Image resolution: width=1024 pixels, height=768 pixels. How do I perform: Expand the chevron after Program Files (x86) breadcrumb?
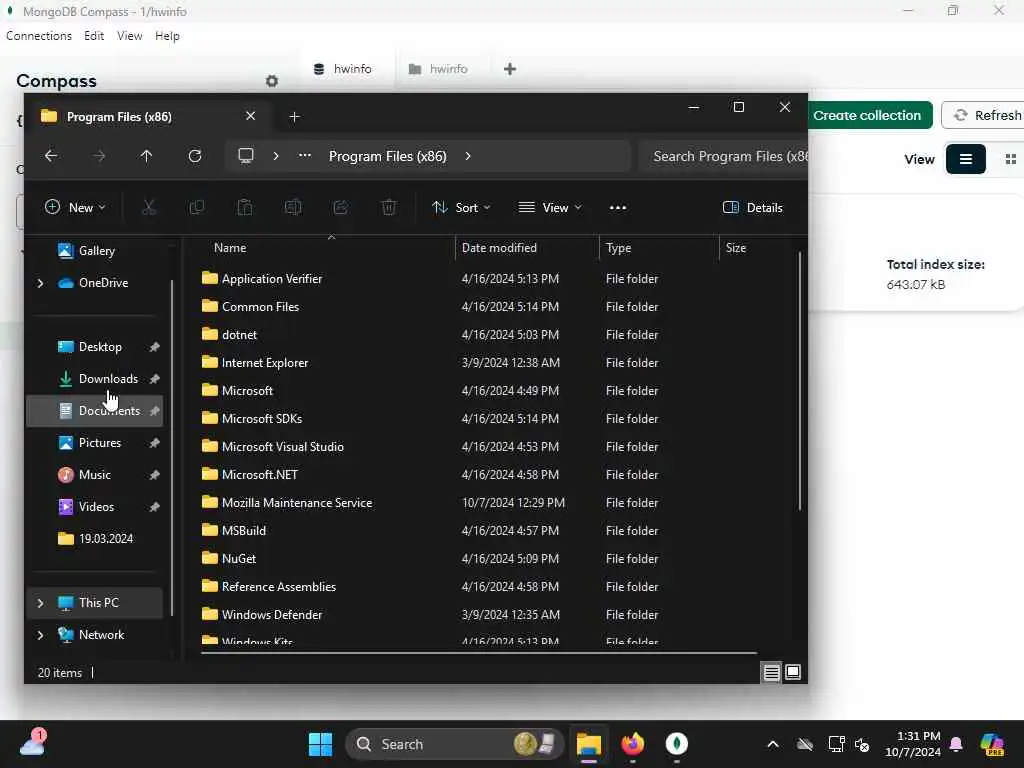pyautogui.click(x=468, y=156)
